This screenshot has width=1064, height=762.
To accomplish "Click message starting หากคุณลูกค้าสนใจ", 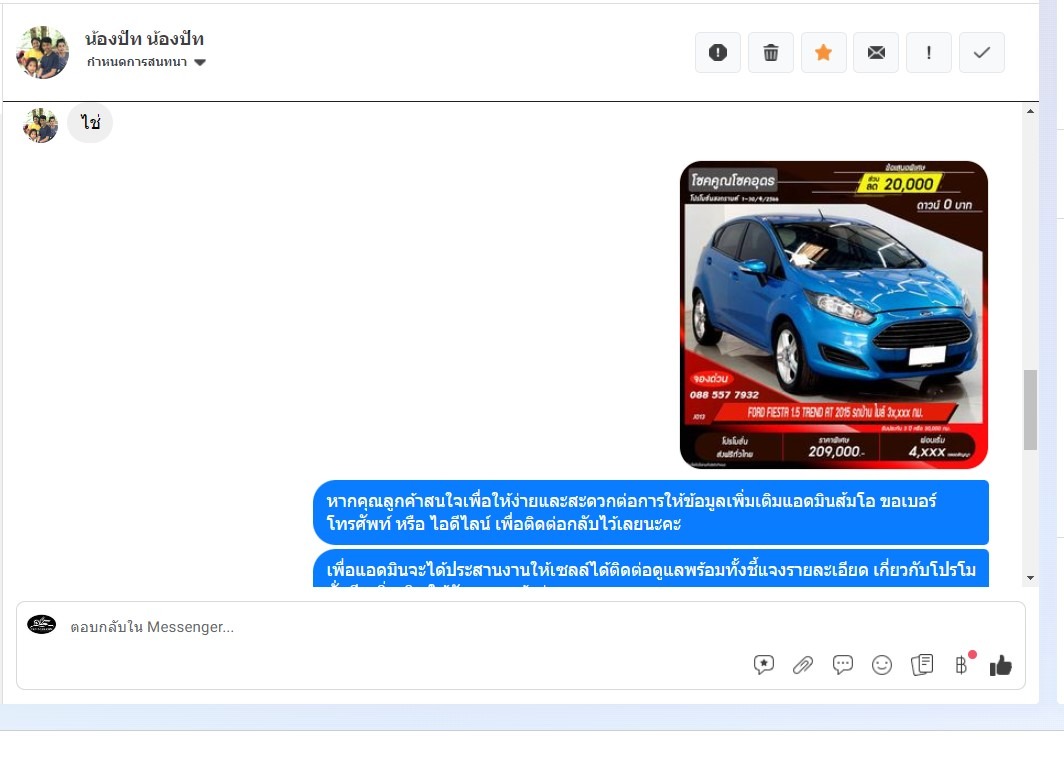I will 651,512.
